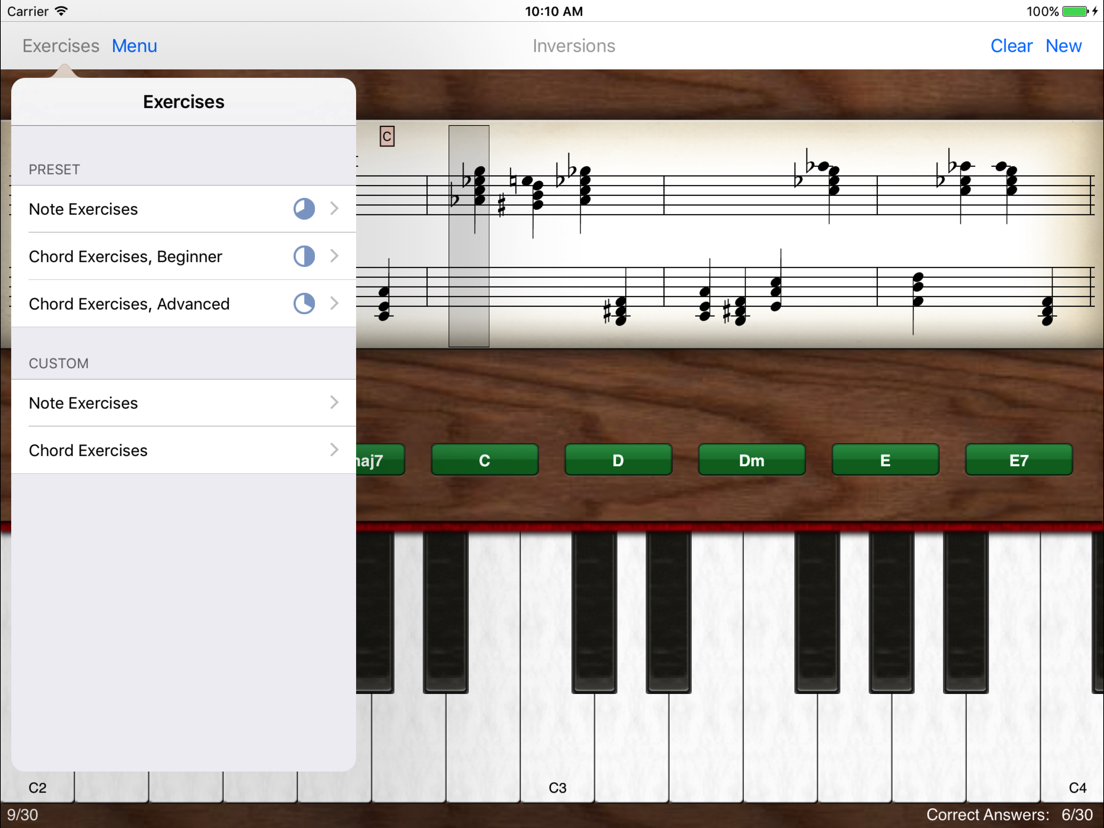Open Chord Exercises, Beginner

pos(184,256)
